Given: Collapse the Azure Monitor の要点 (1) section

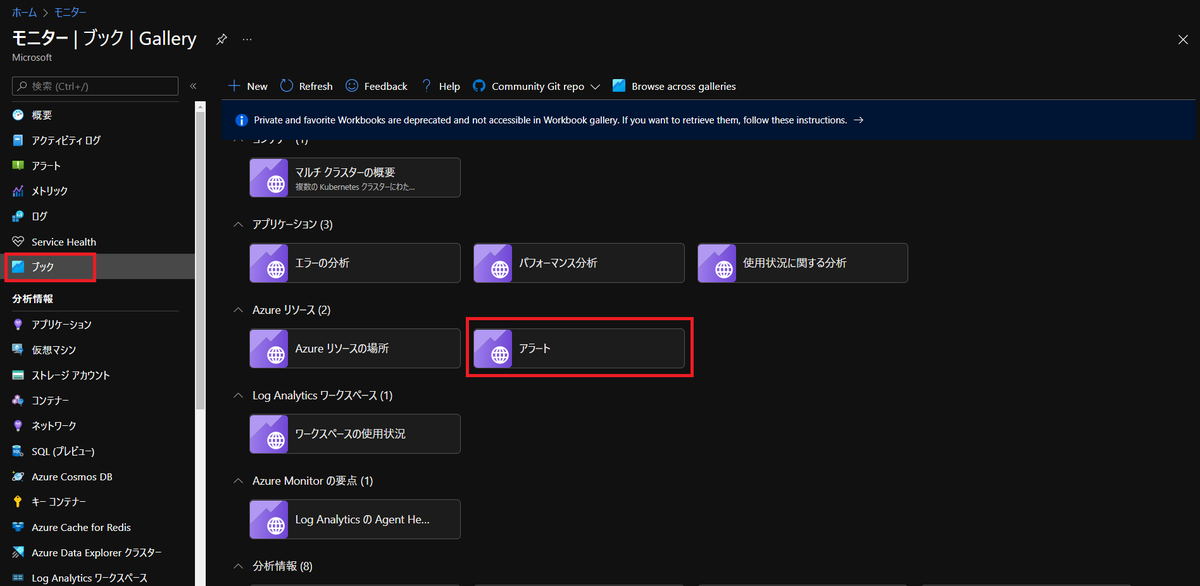Looking at the screenshot, I should pyautogui.click(x=238, y=481).
